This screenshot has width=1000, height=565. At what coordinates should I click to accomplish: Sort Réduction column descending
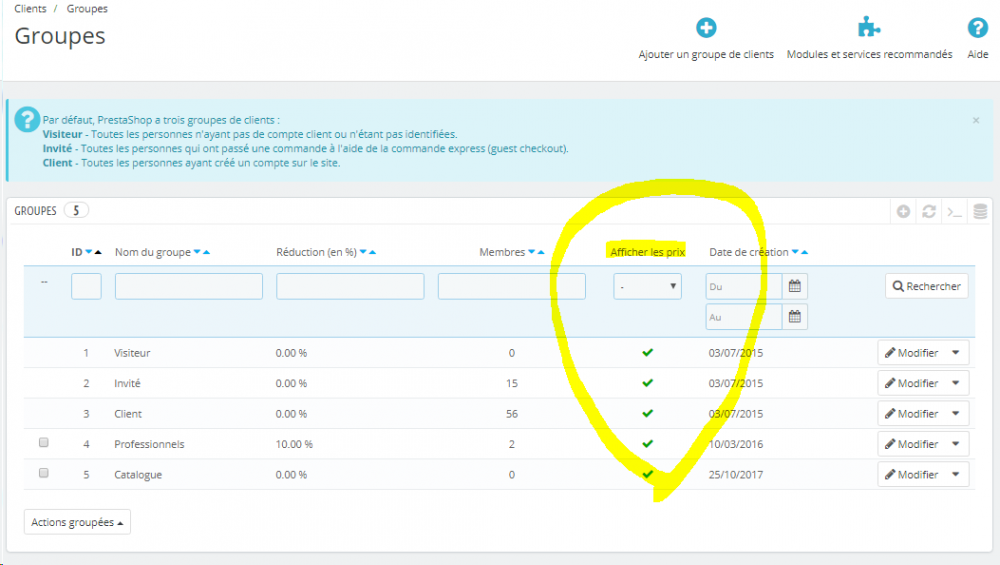coord(363,252)
